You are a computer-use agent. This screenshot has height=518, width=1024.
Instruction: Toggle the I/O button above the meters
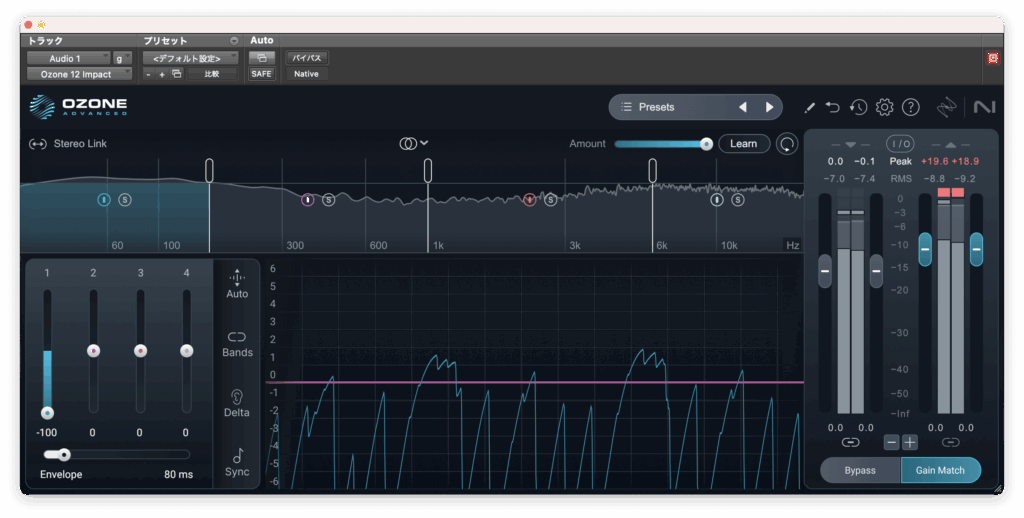[x=900, y=144]
